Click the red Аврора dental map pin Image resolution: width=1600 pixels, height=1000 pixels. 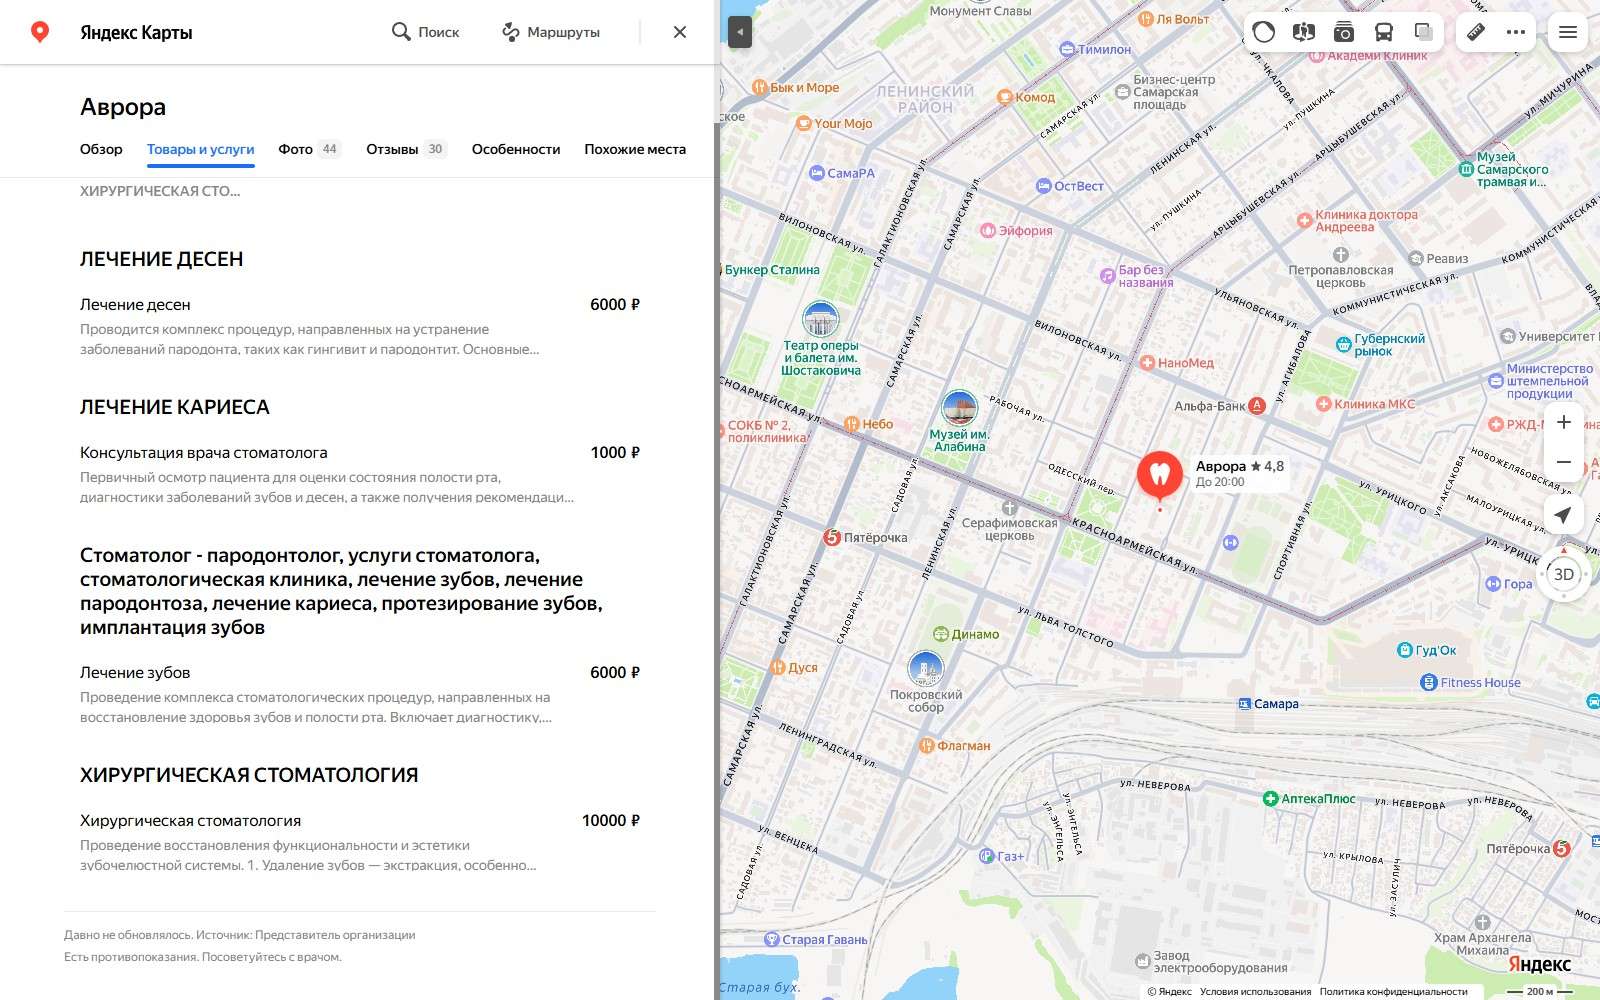click(x=1159, y=475)
